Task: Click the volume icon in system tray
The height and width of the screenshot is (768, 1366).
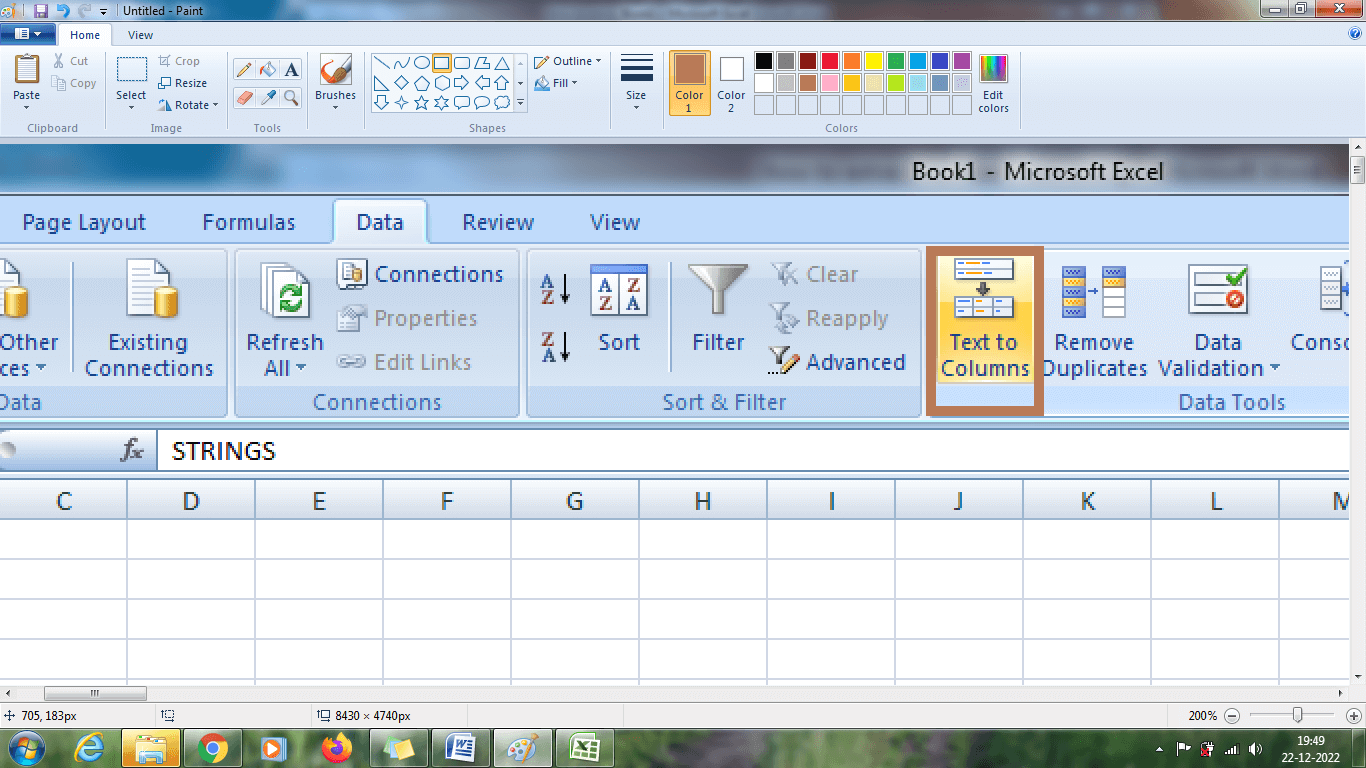Action: pos(1254,749)
